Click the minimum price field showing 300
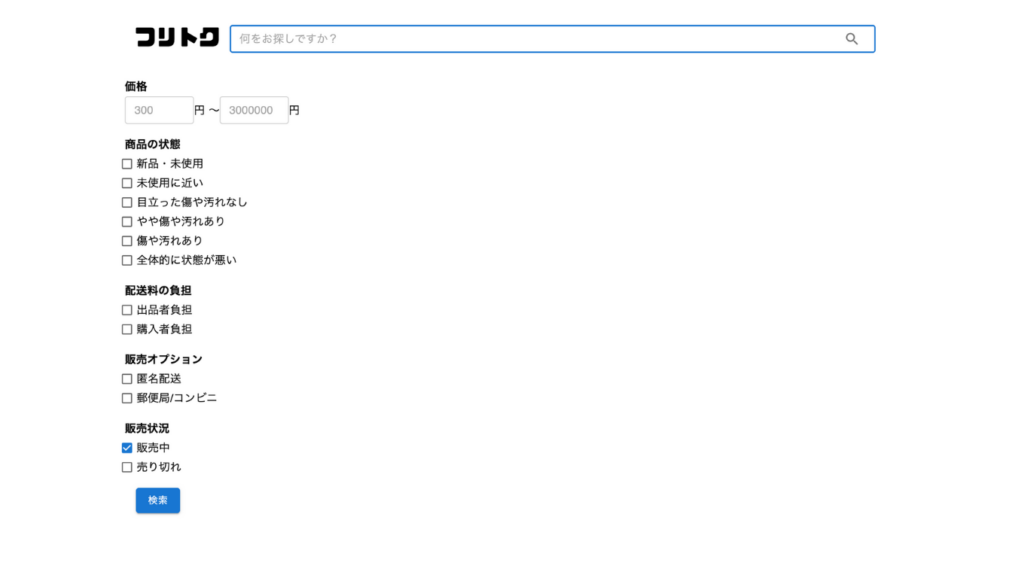This screenshot has height=587, width=1024. coord(159,110)
